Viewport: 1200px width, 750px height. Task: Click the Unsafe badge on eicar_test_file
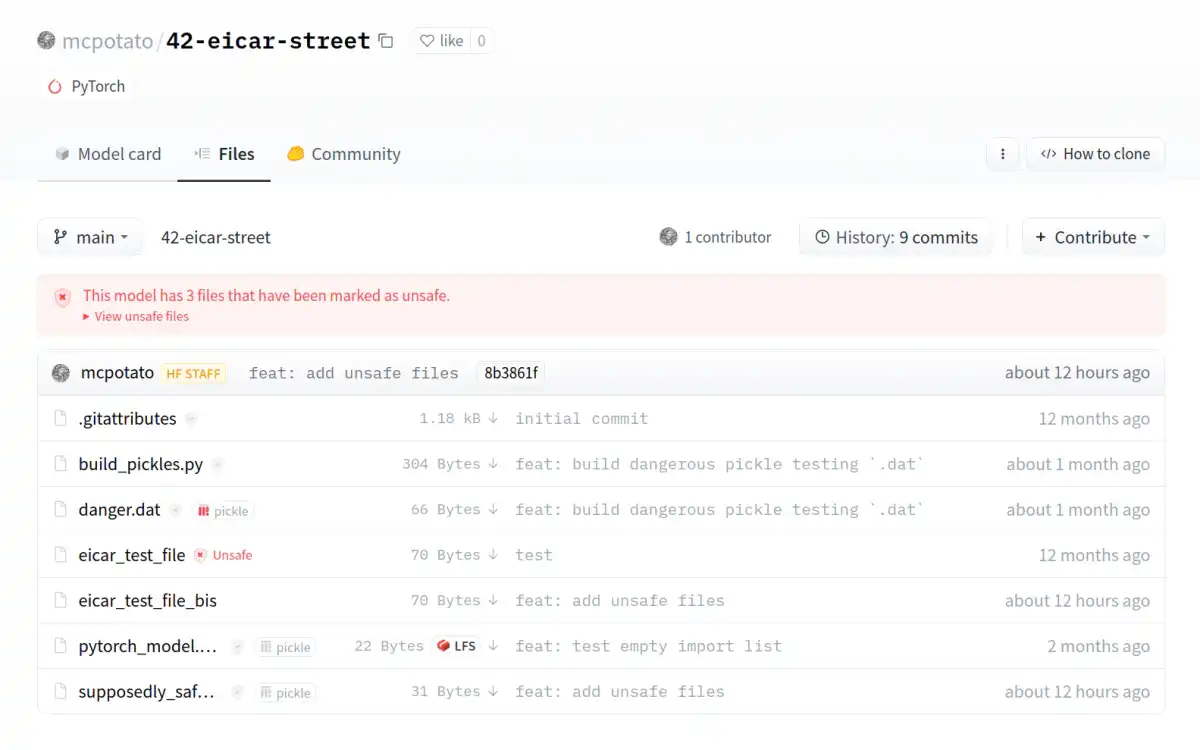point(223,555)
